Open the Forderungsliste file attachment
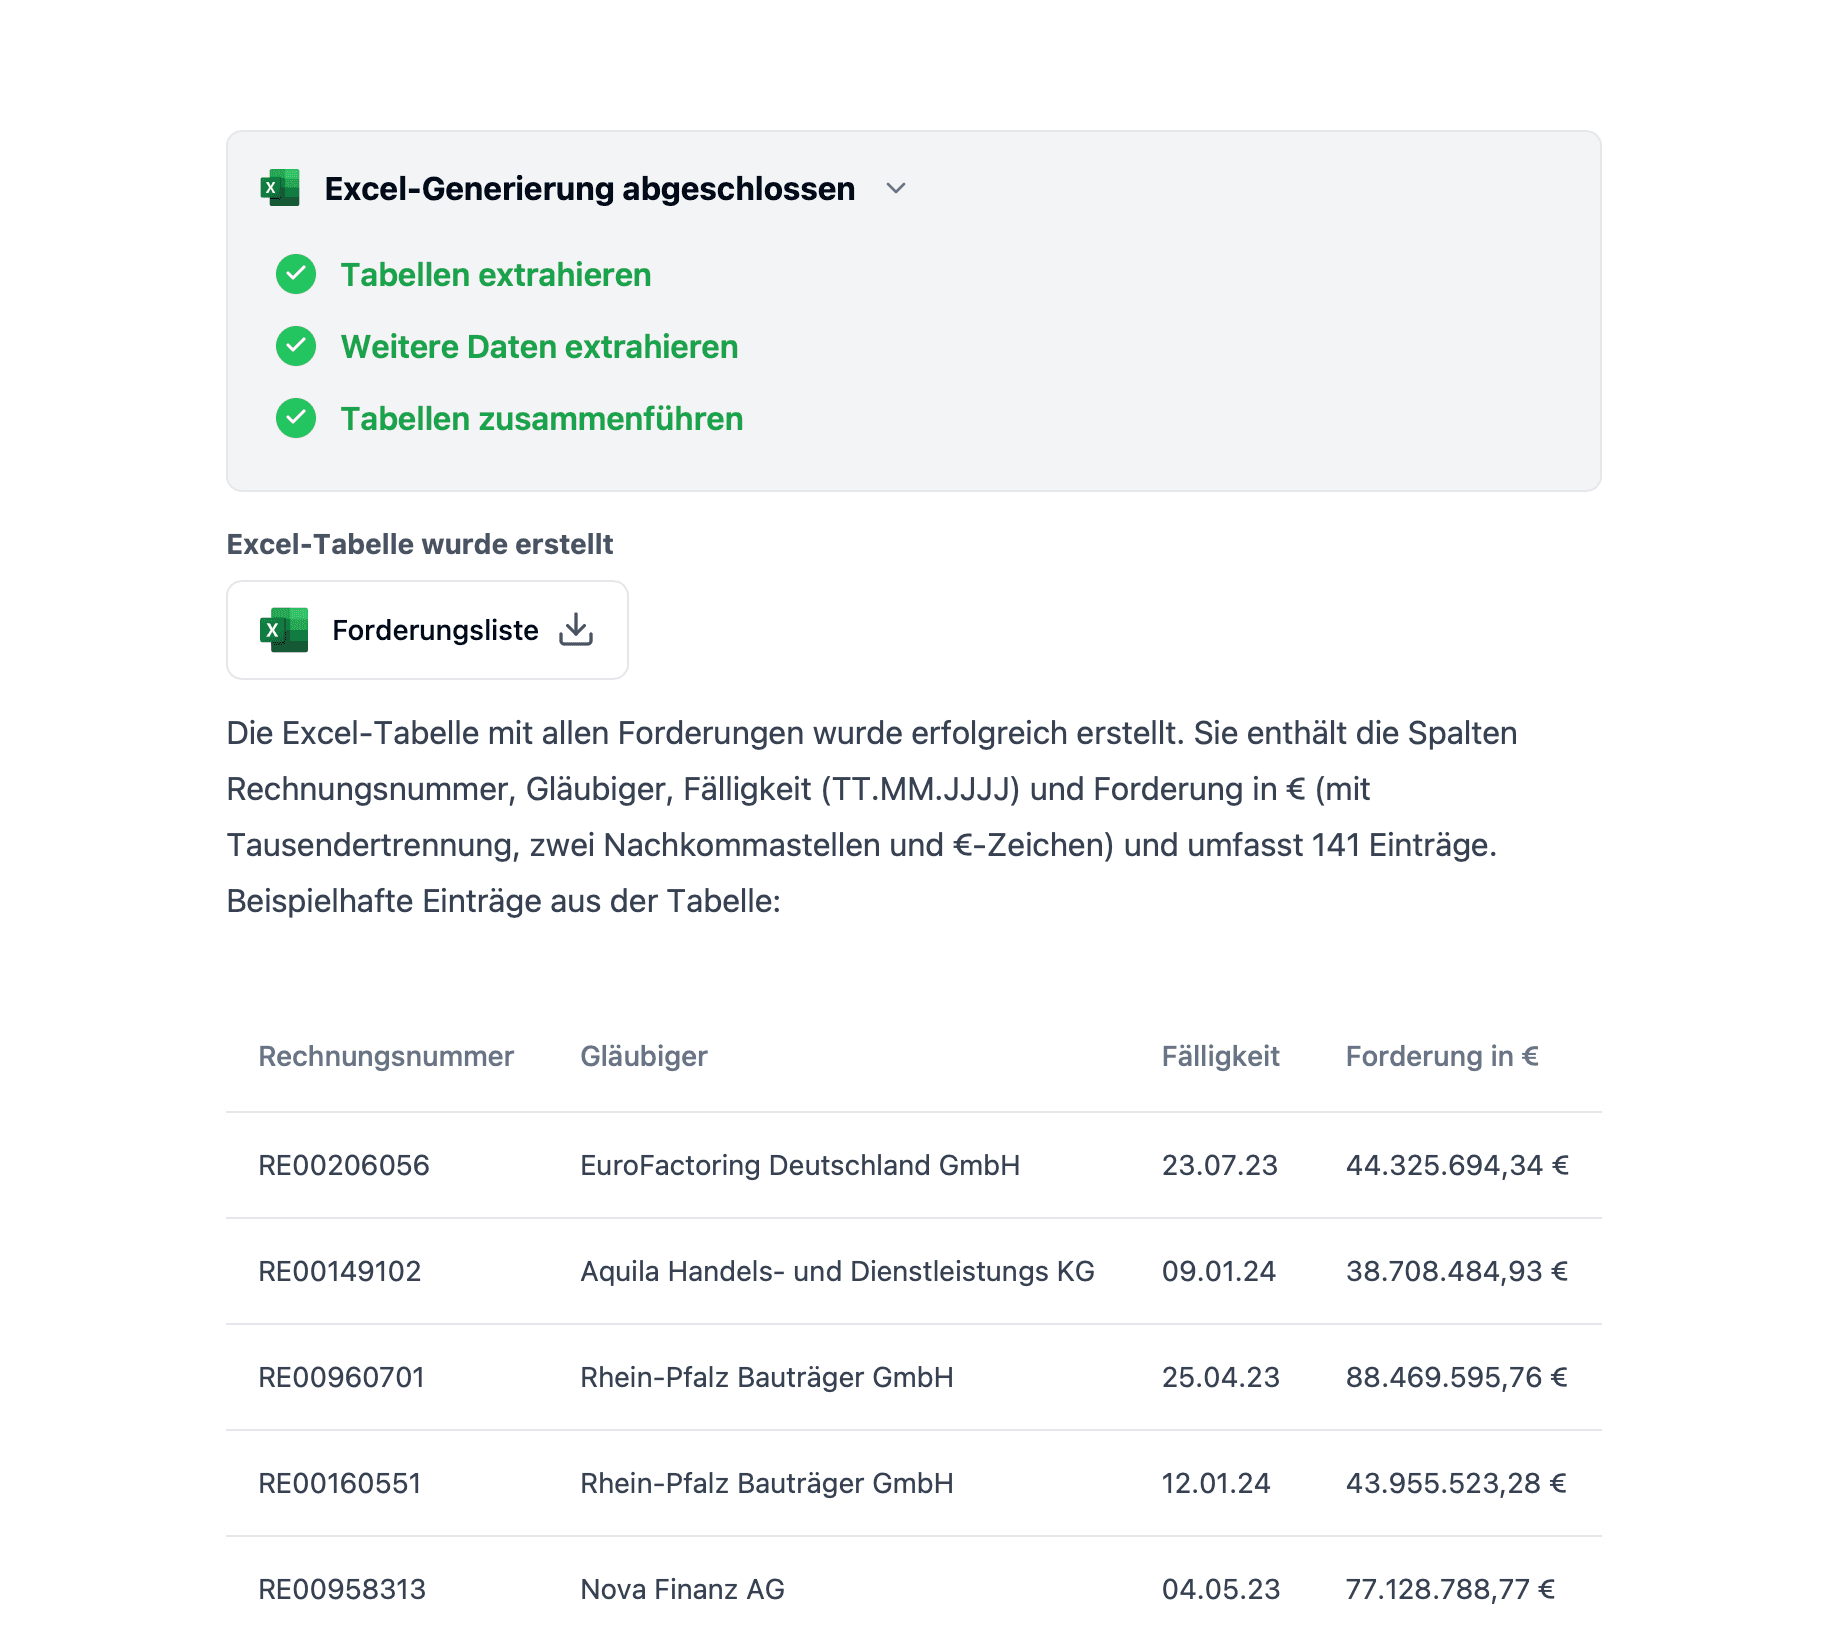This screenshot has width=1826, height=1636. pos(435,630)
